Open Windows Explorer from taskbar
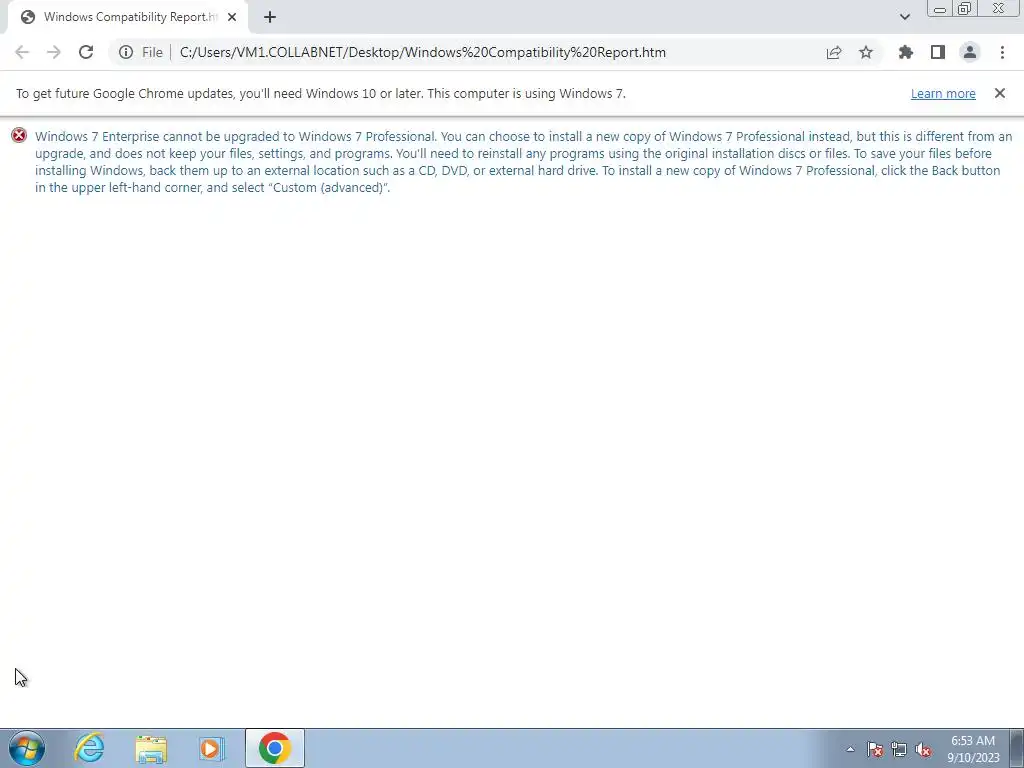 click(x=151, y=748)
